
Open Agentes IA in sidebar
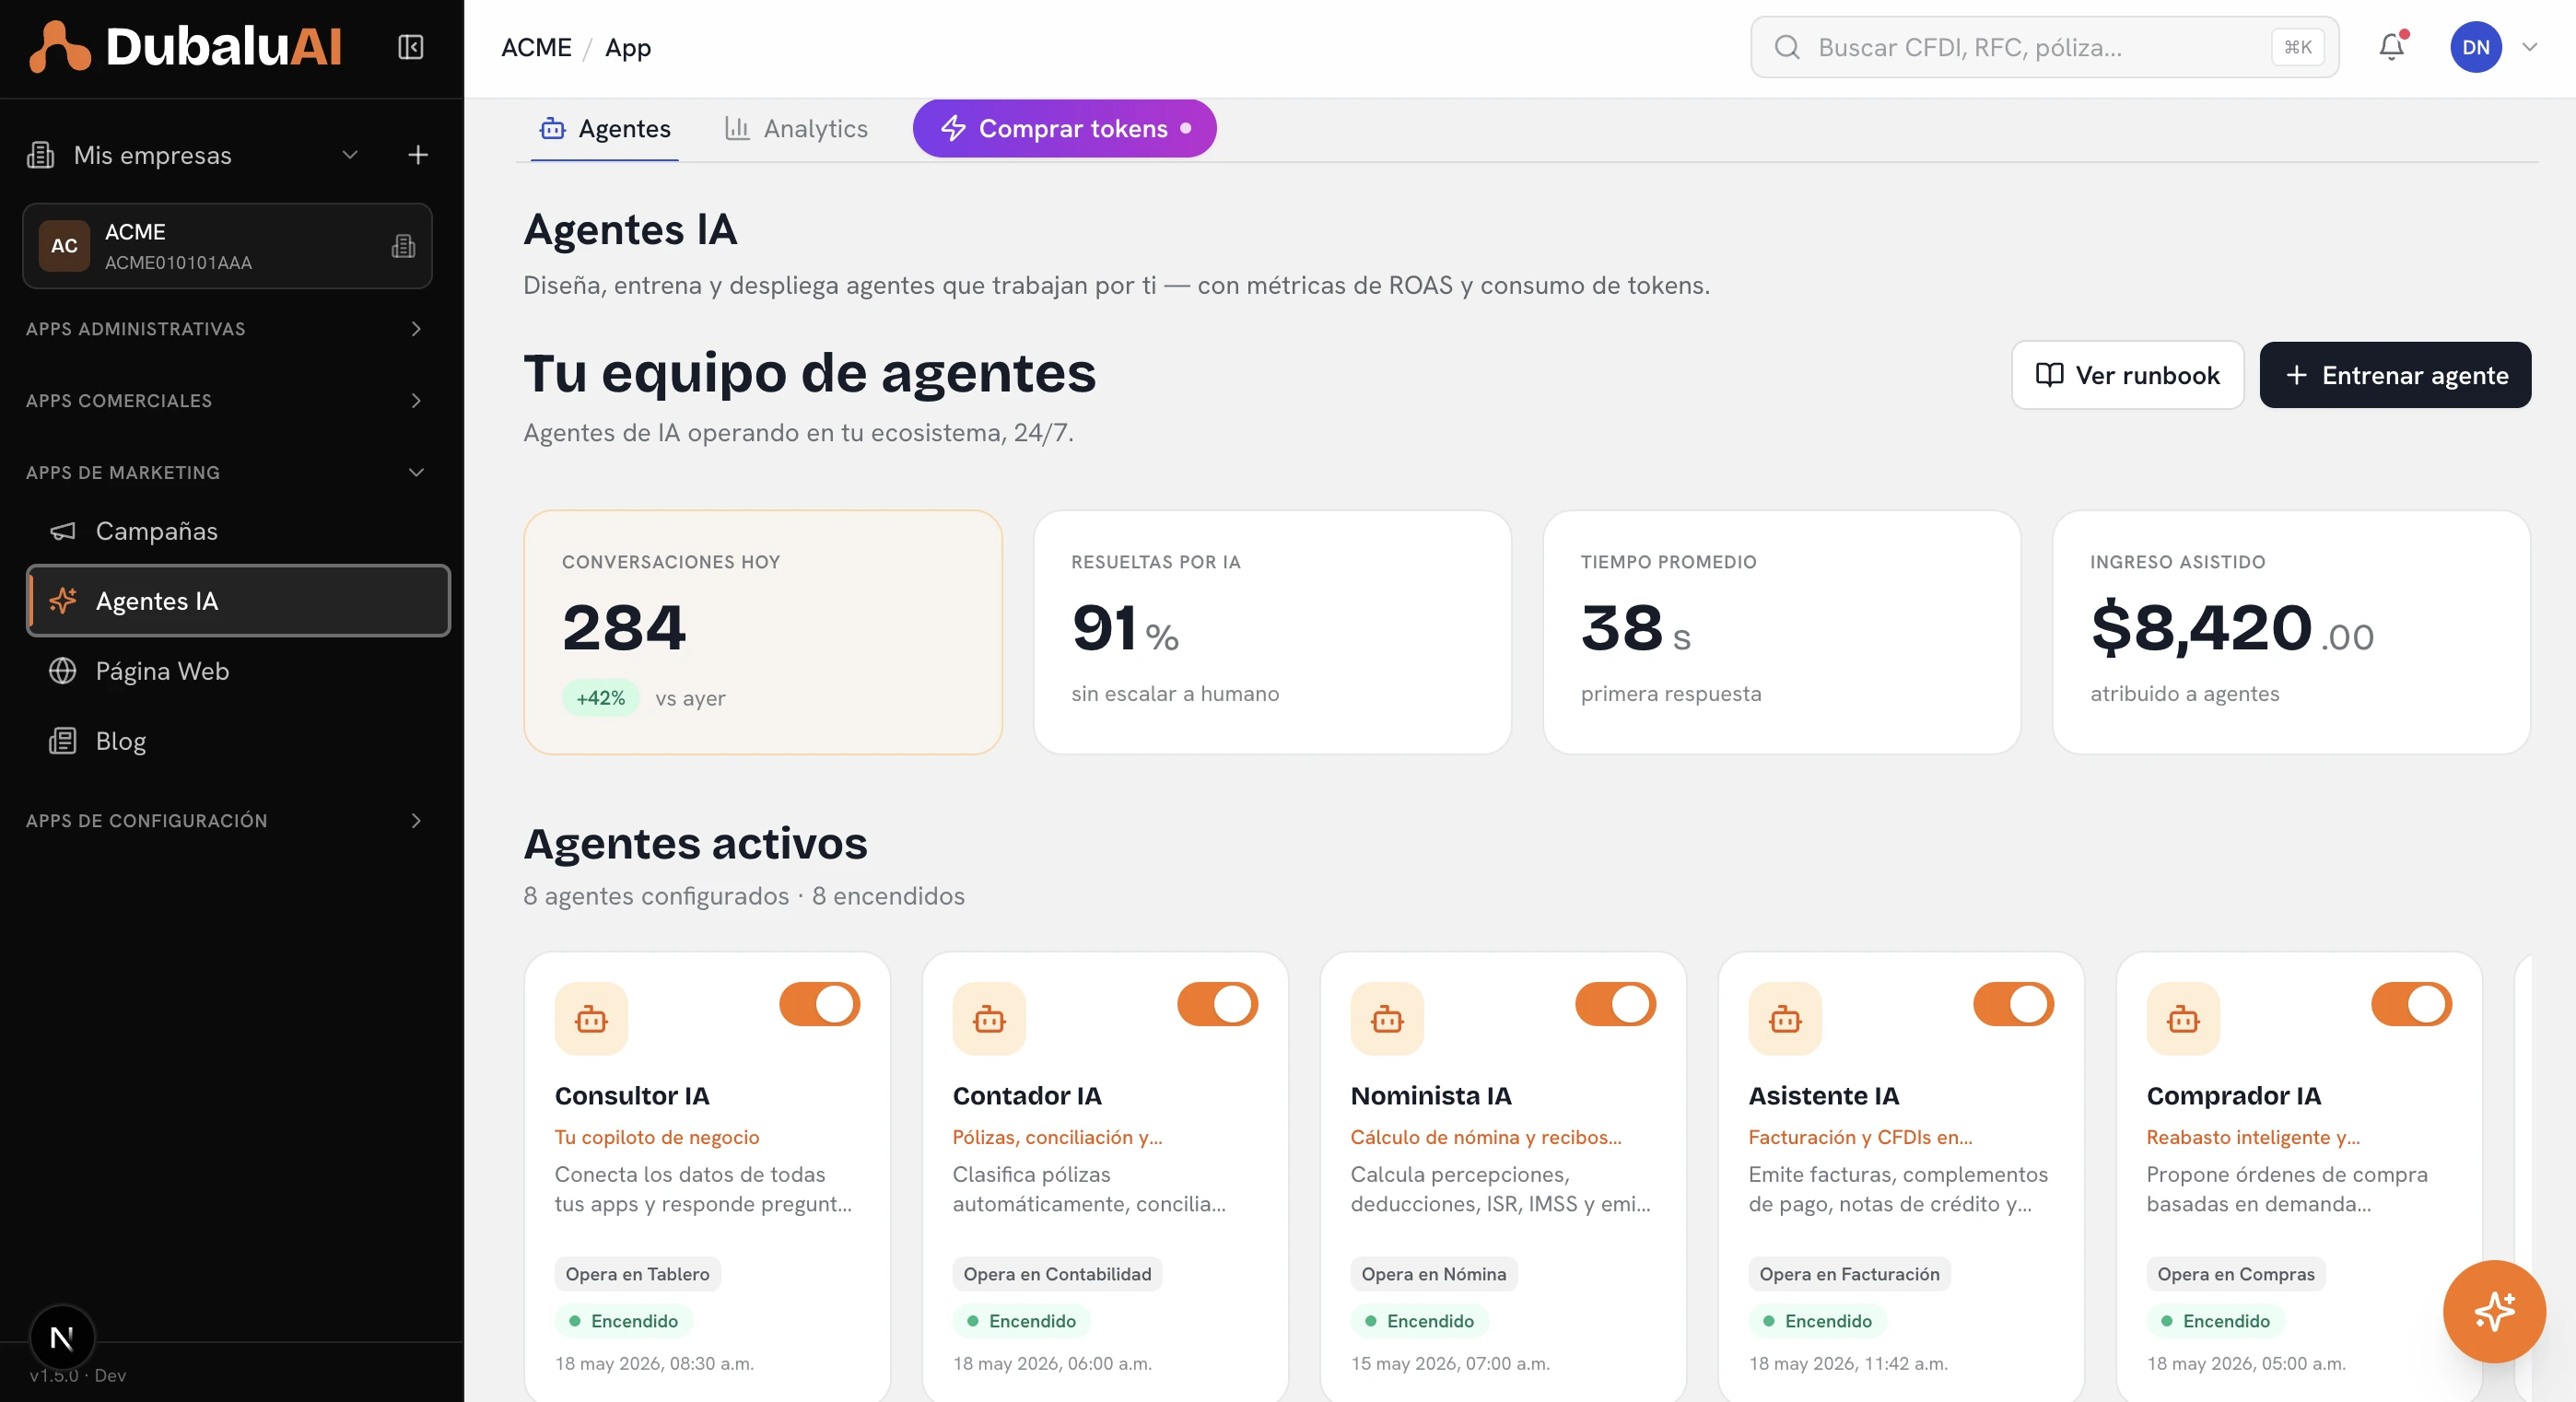(238, 601)
